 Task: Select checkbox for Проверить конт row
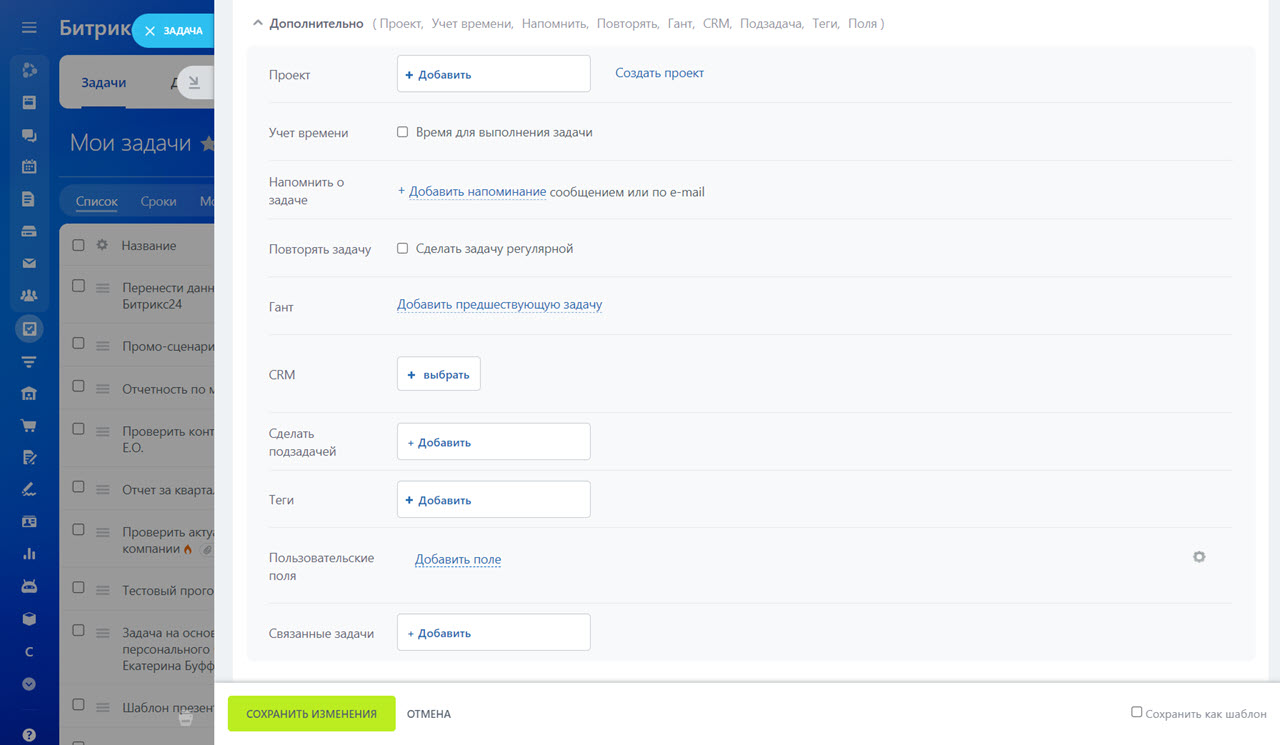coord(79,429)
